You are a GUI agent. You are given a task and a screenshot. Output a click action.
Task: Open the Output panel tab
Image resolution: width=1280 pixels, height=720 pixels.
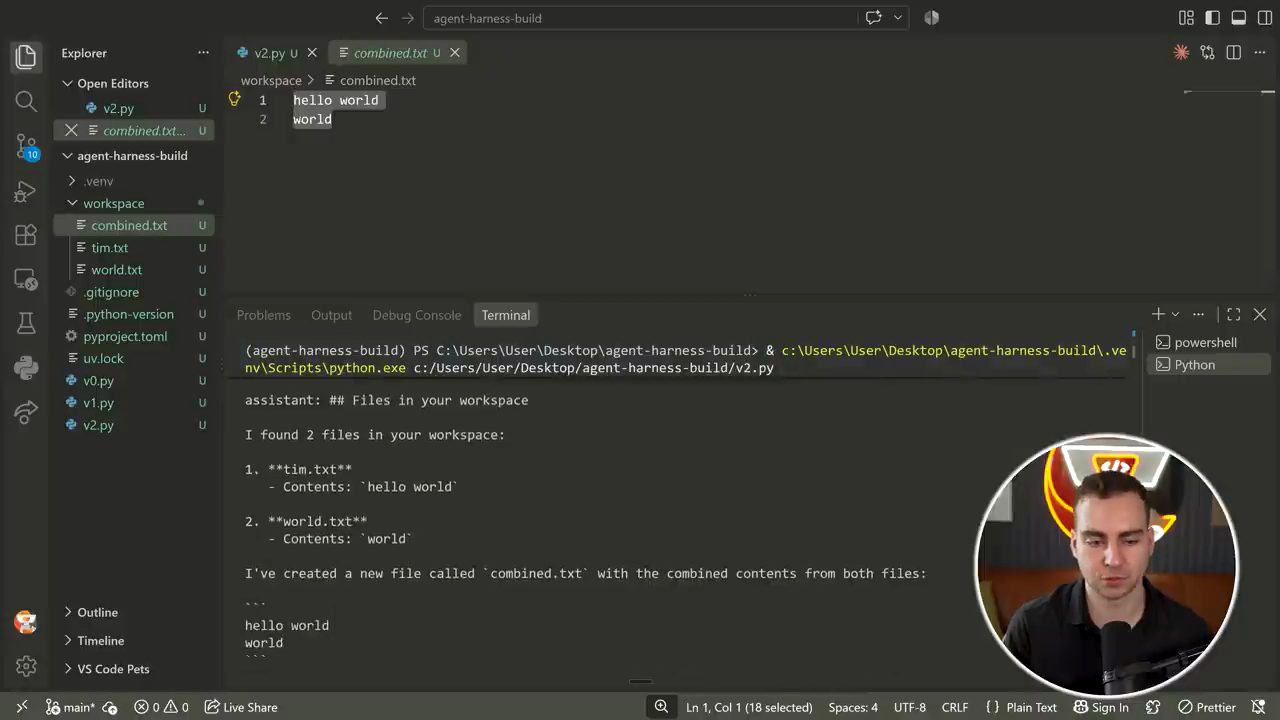tap(331, 315)
